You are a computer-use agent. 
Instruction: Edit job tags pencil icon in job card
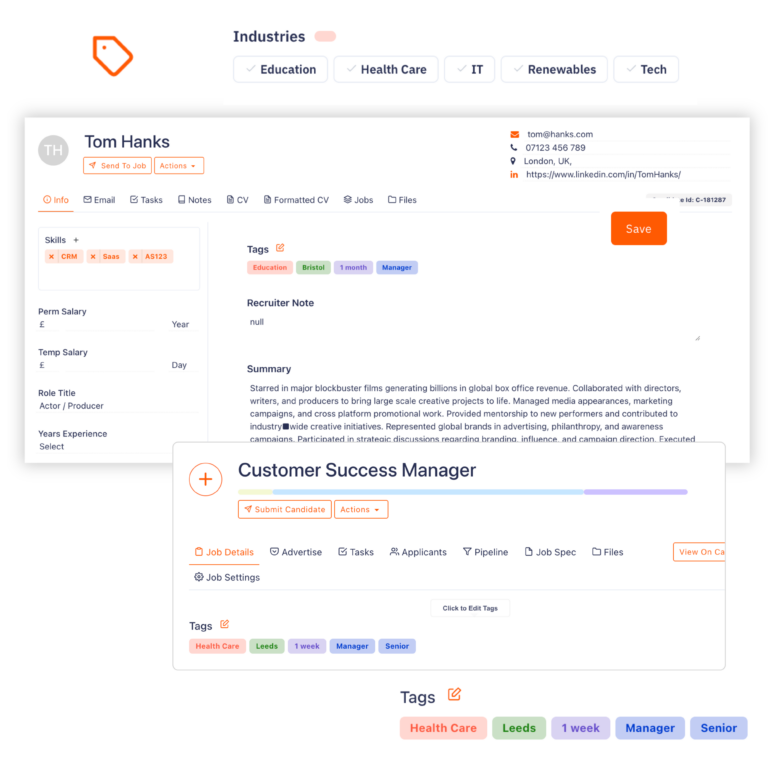224,624
